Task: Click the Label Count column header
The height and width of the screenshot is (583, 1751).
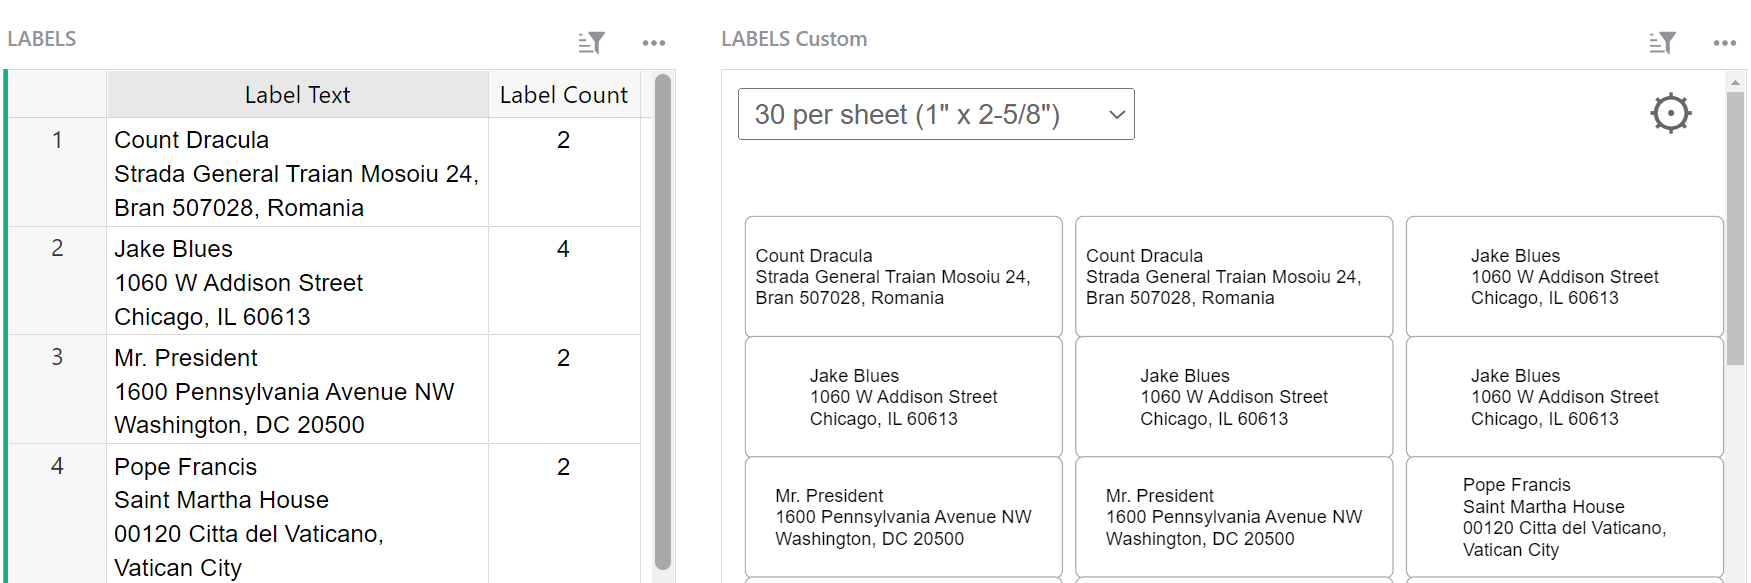Action: [563, 95]
